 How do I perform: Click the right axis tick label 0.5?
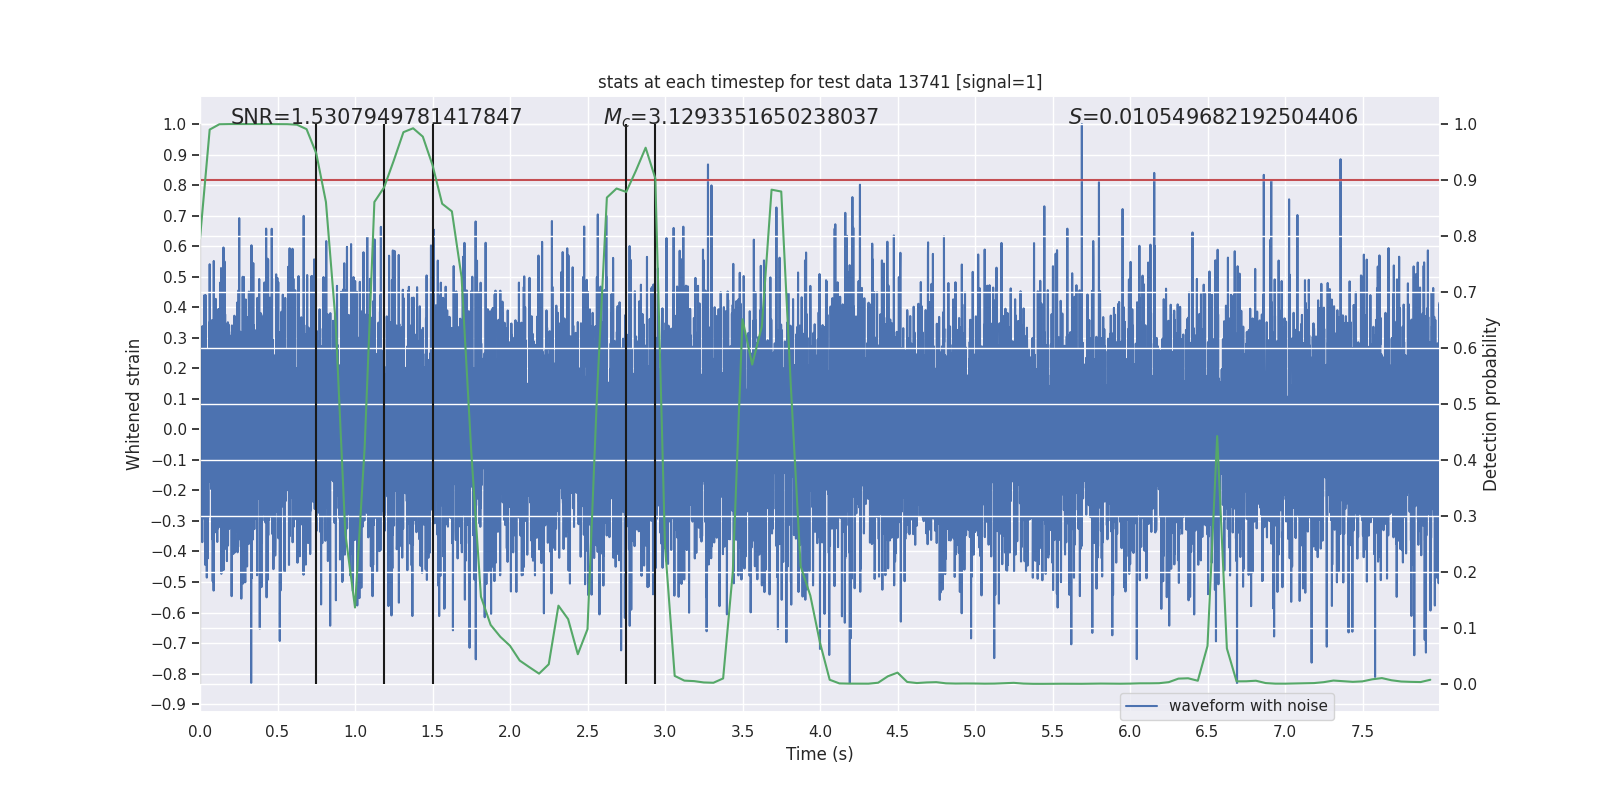[1465, 405]
